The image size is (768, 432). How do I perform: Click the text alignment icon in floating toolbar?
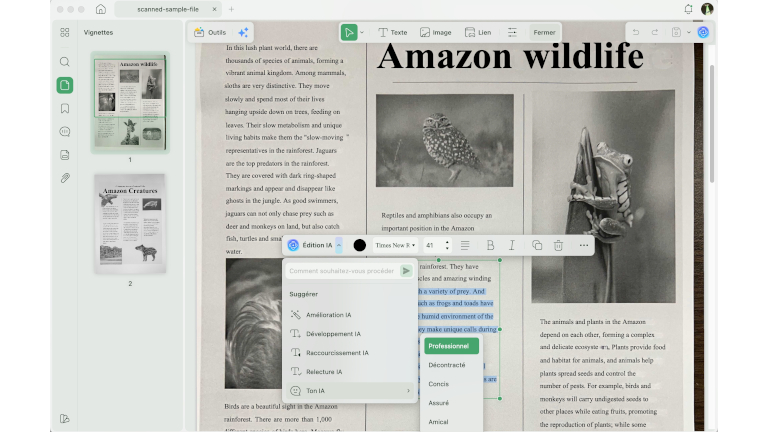click(x=465, y=245)
